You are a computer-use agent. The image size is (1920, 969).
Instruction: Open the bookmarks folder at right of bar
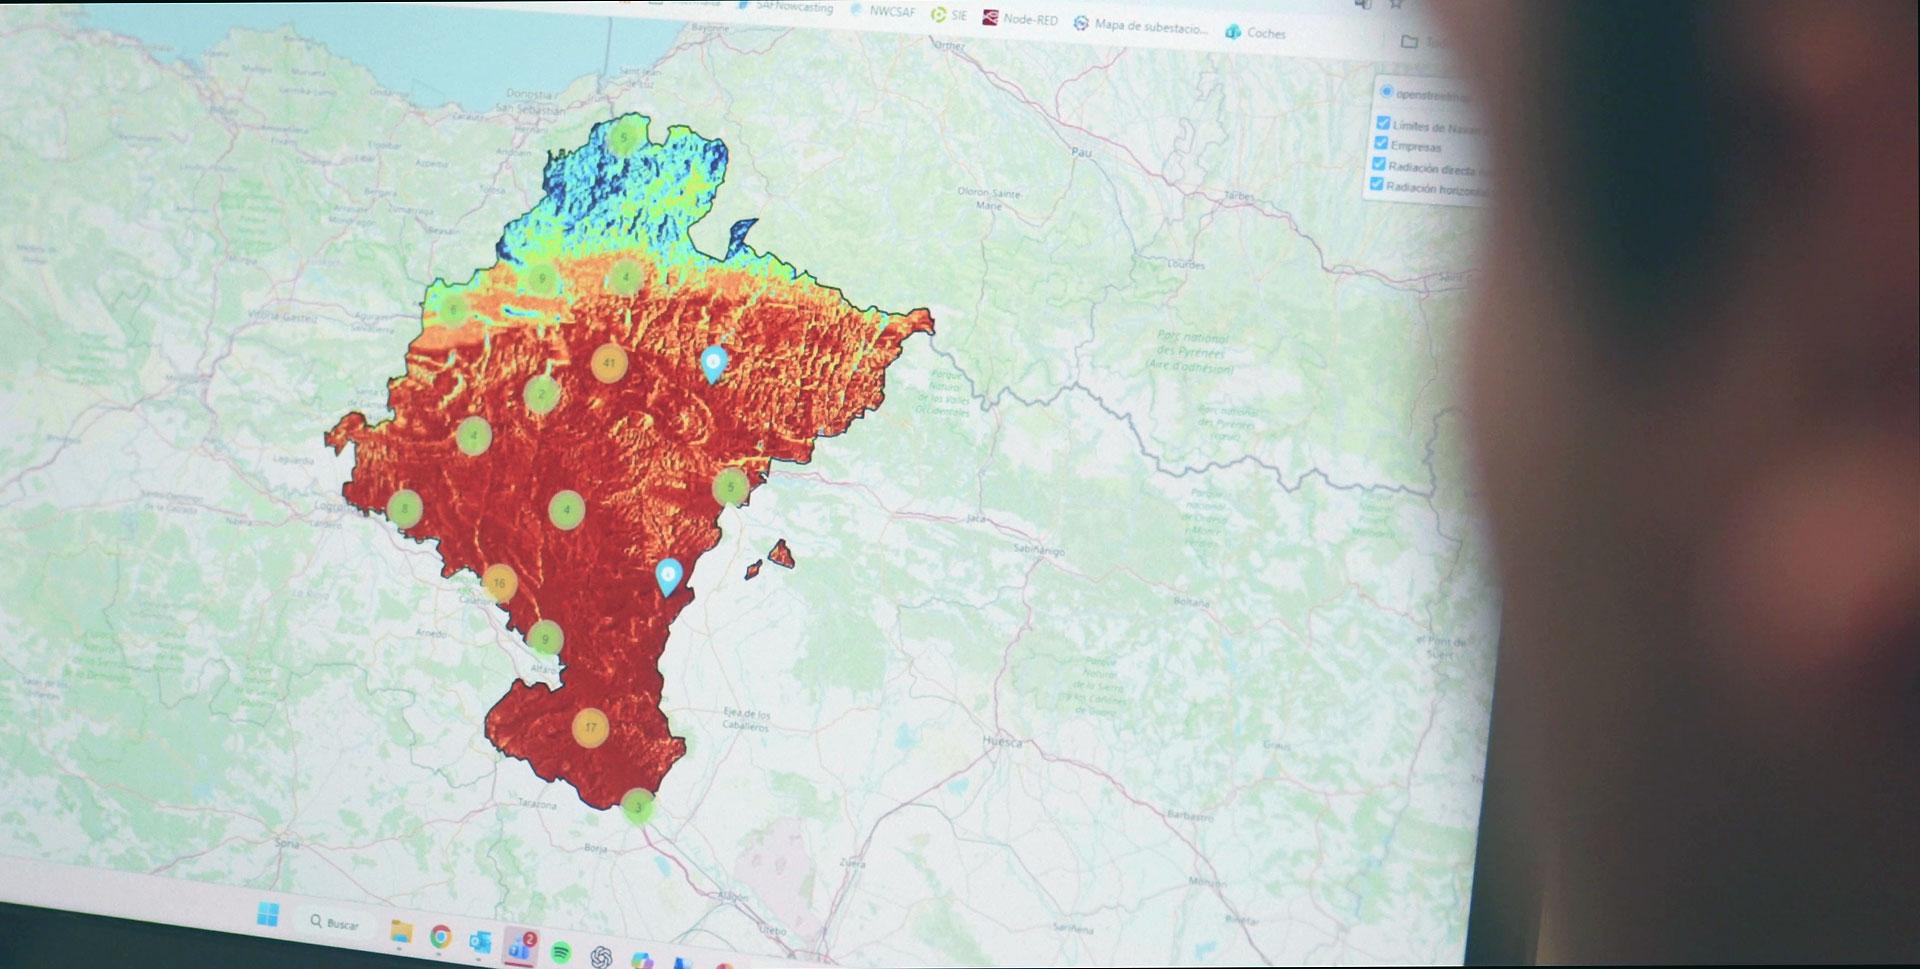coord(1409,42)
